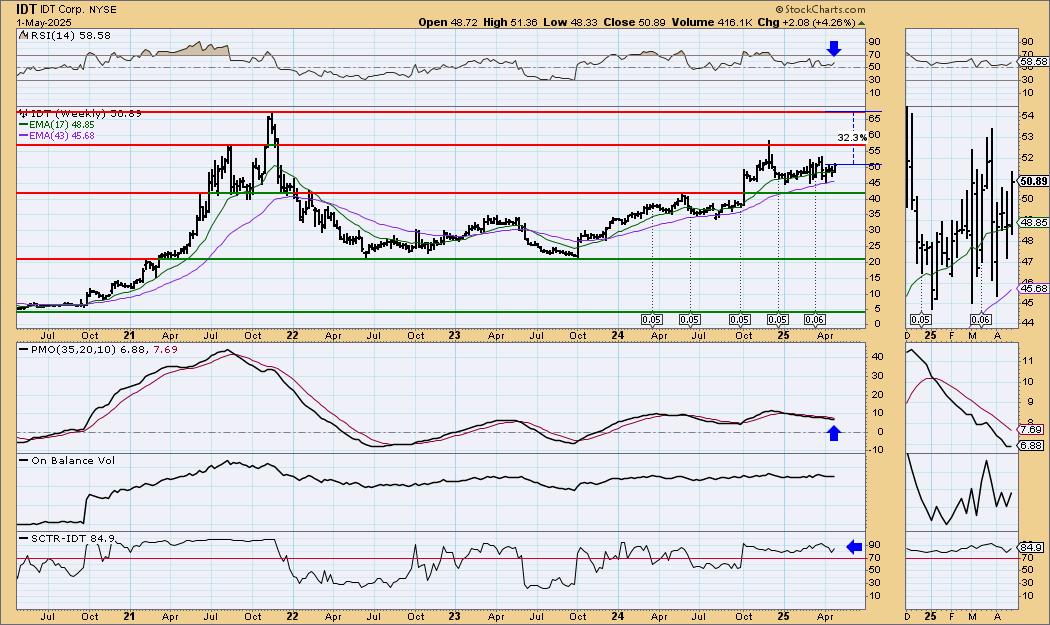Click the purple EMA(43) legend swatch

[23, 135]
